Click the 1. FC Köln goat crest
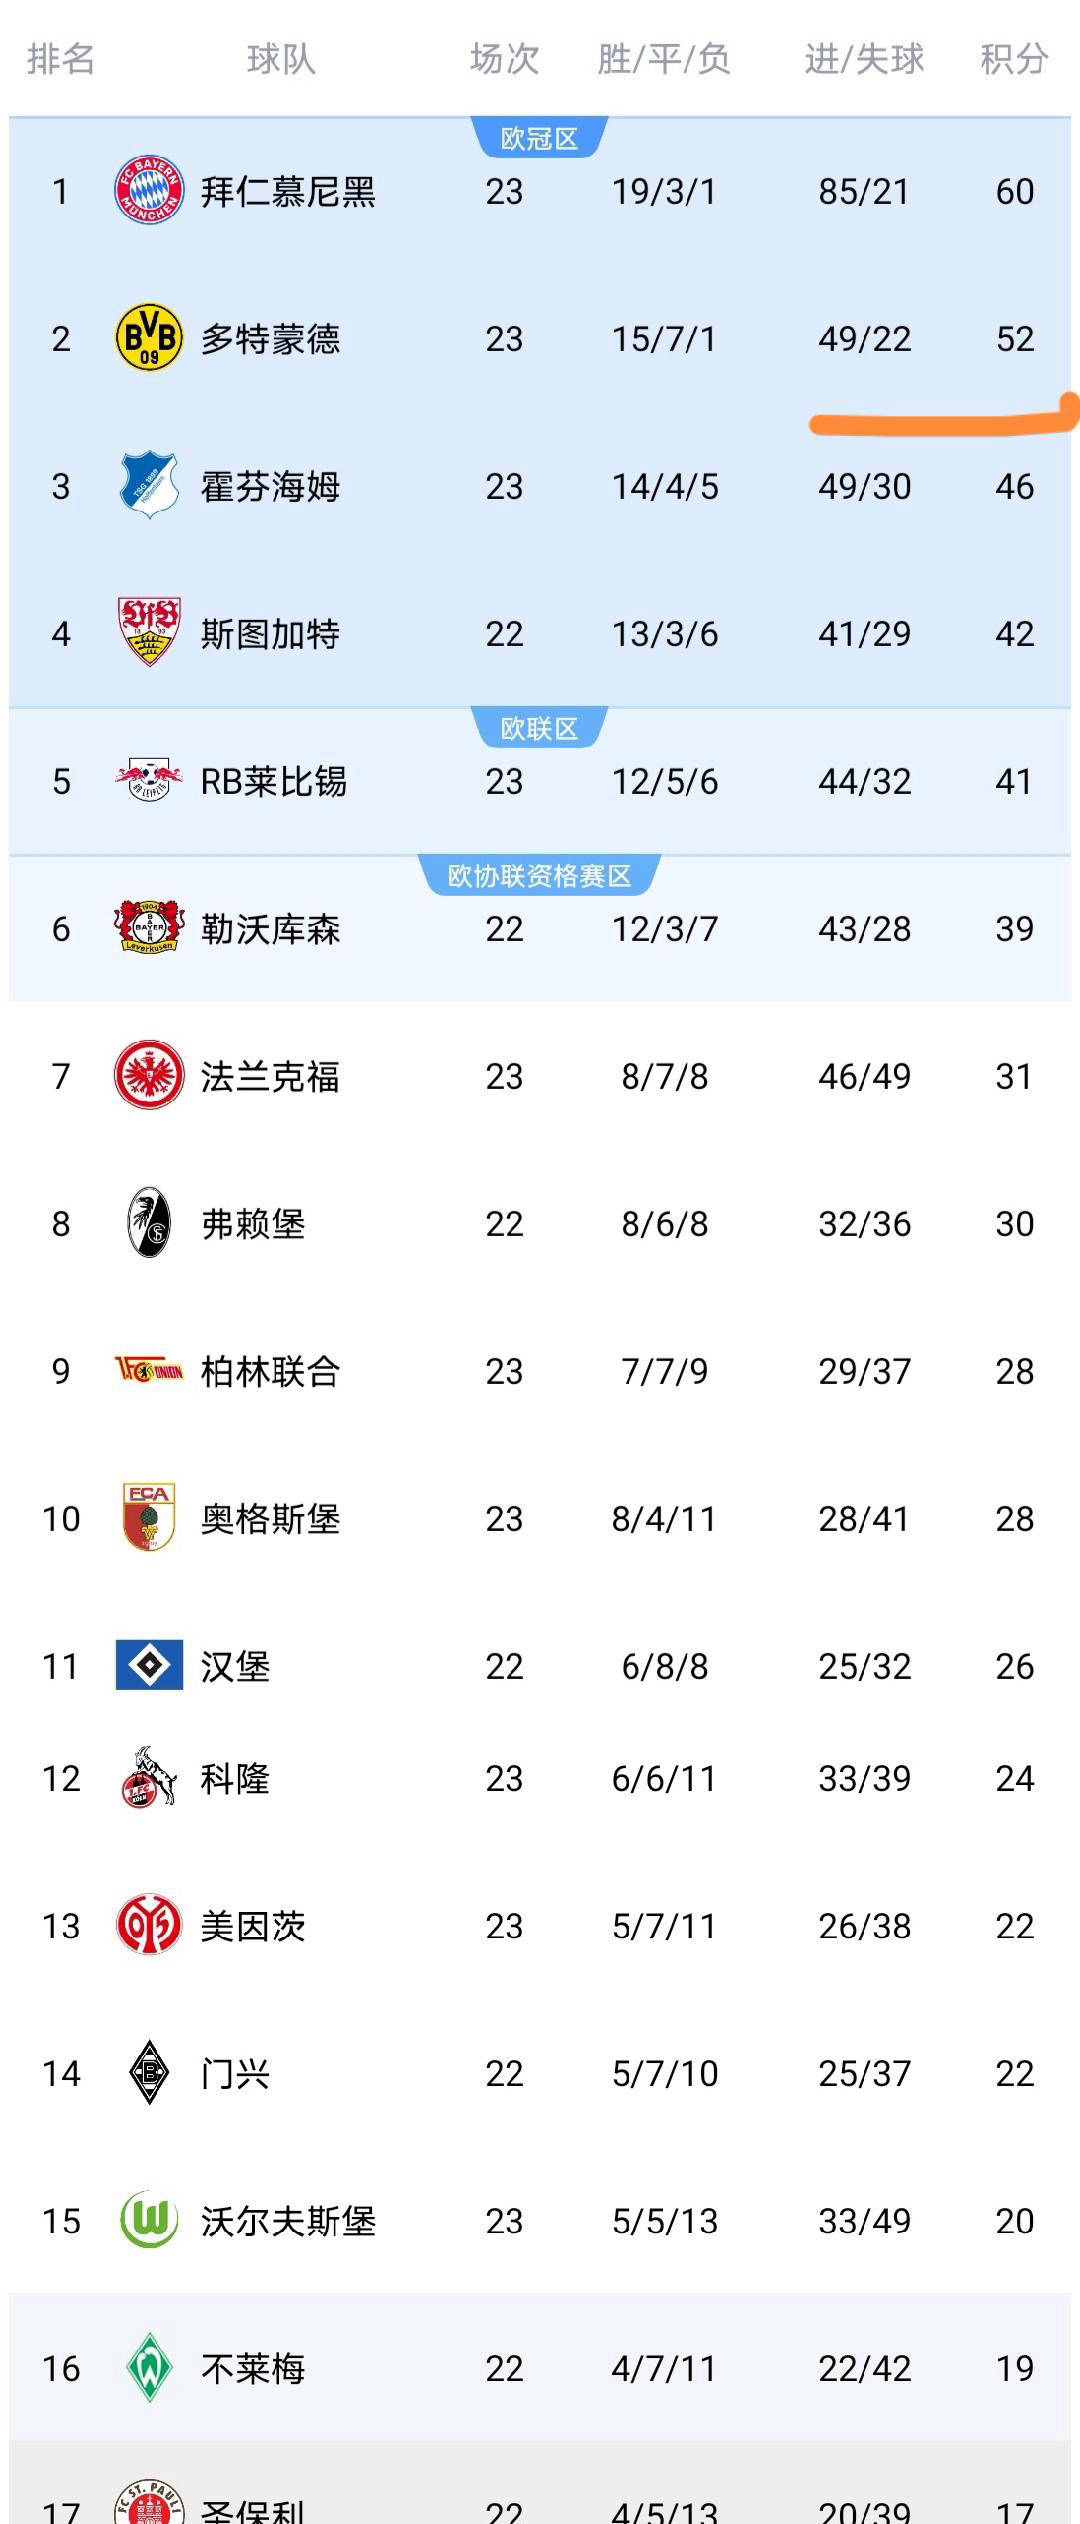 click(149, 1777)
